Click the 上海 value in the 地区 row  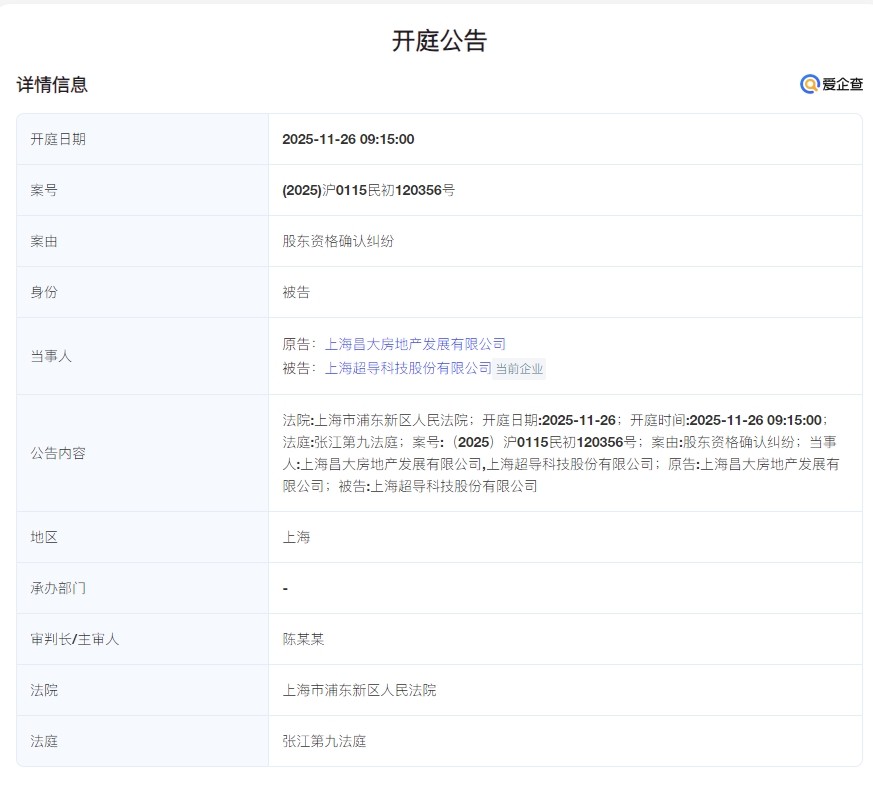click(x=296, y=537)
